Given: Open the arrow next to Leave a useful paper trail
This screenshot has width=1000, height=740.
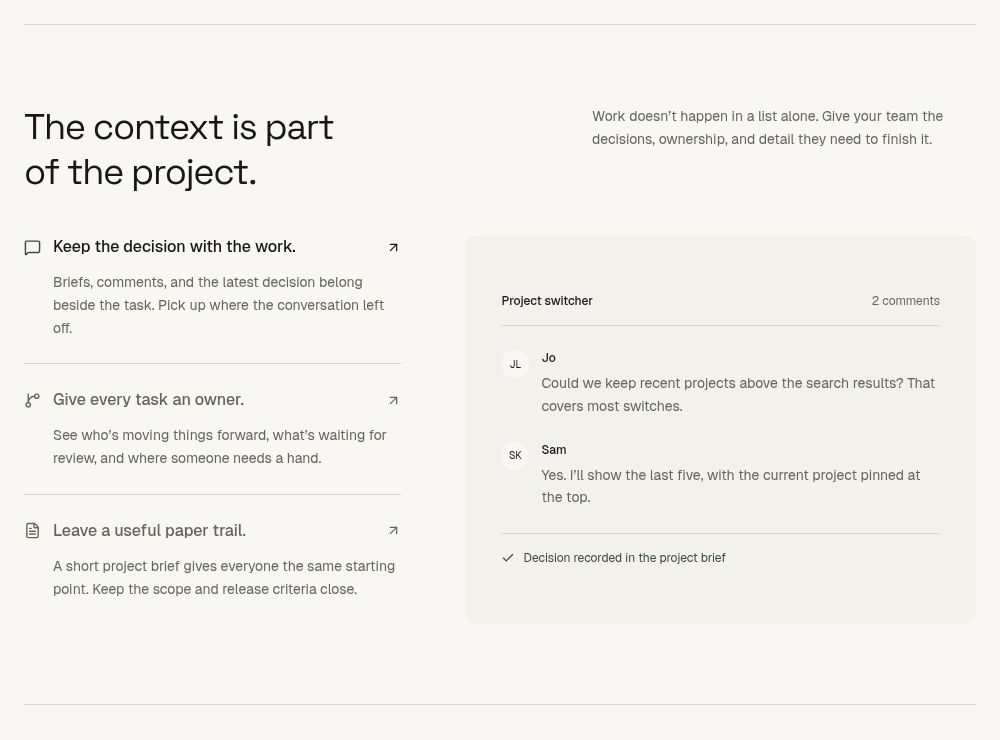Looking at the screenshot, I should click(x=393, y=531).
